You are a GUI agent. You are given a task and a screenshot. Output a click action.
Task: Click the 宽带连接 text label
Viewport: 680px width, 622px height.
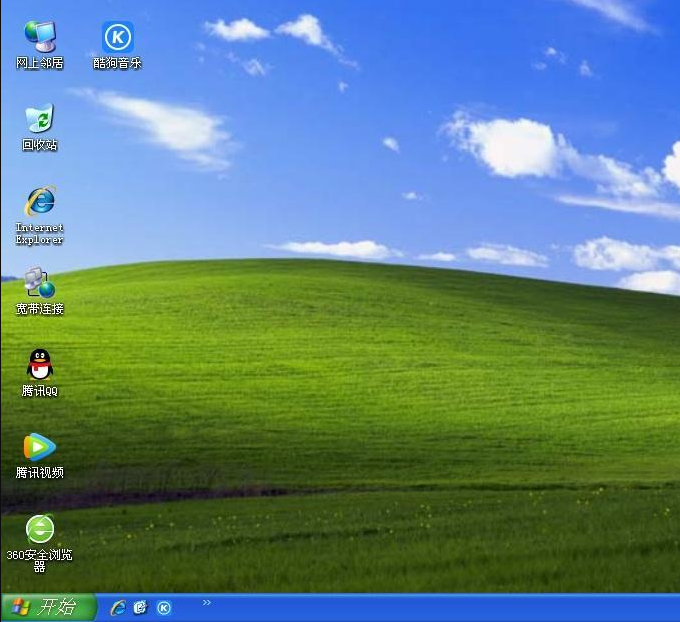[40, 309]
